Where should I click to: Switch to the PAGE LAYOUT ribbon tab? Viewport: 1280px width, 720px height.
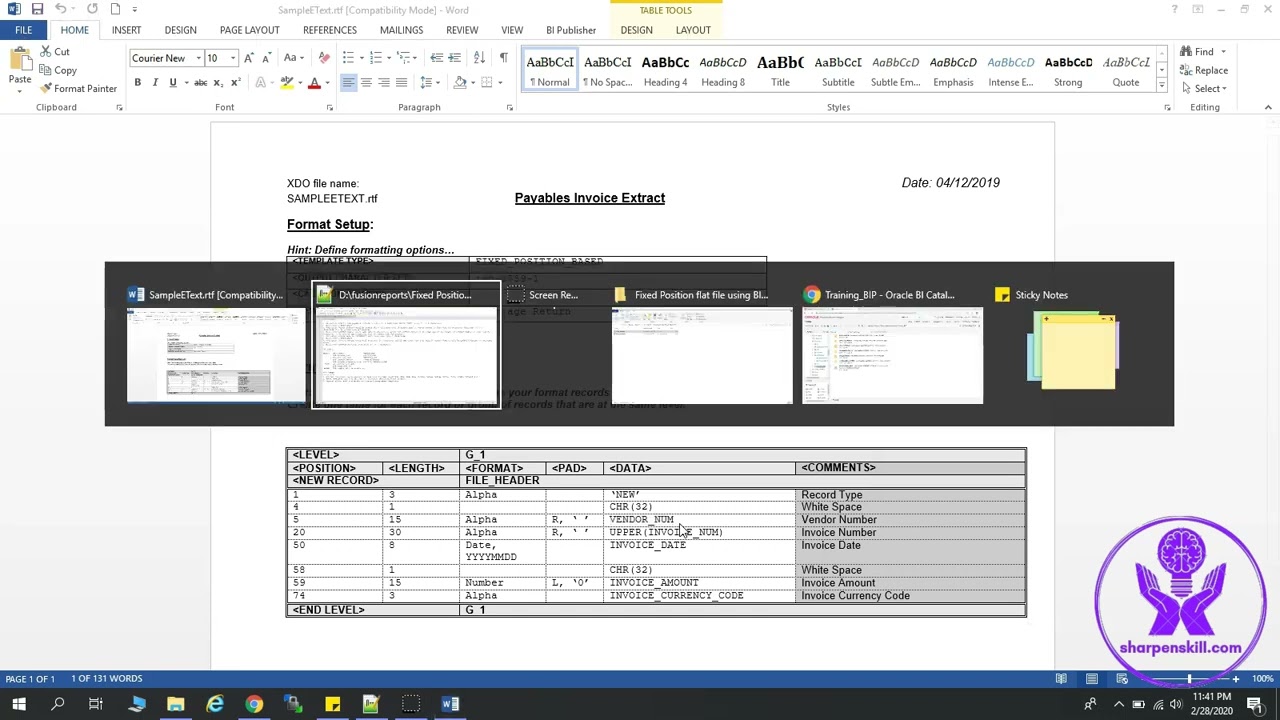point(250,30)
